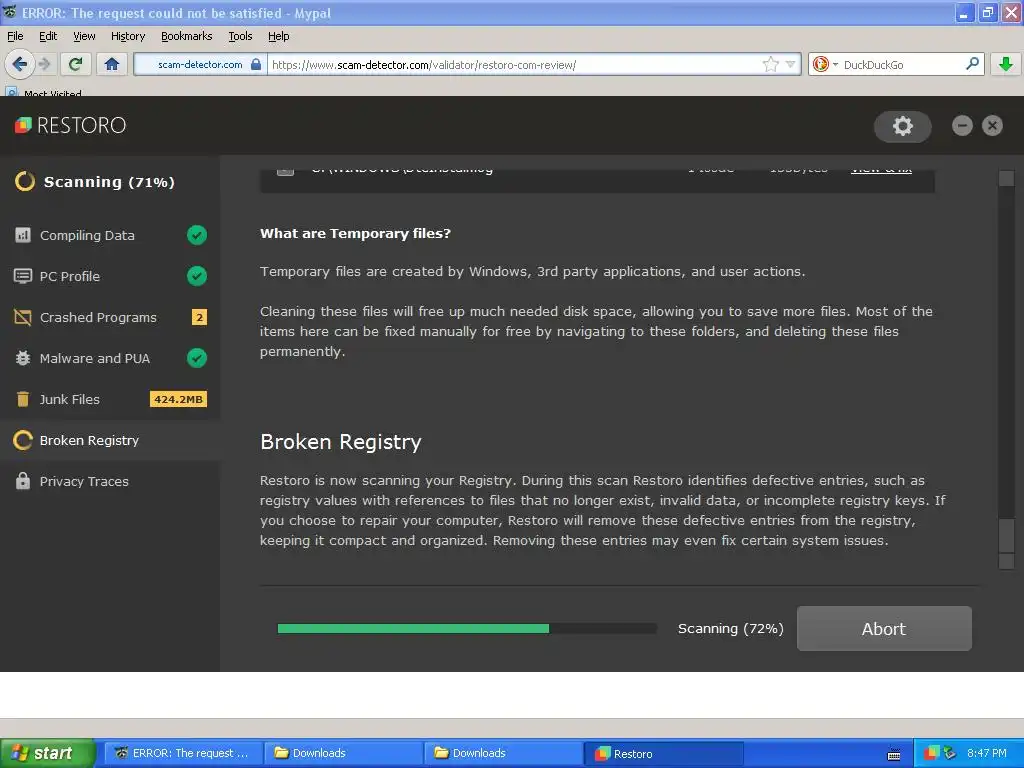This screenshot has width=1024, height=768.
Task: Open the File menu
Action: point(15,36)
